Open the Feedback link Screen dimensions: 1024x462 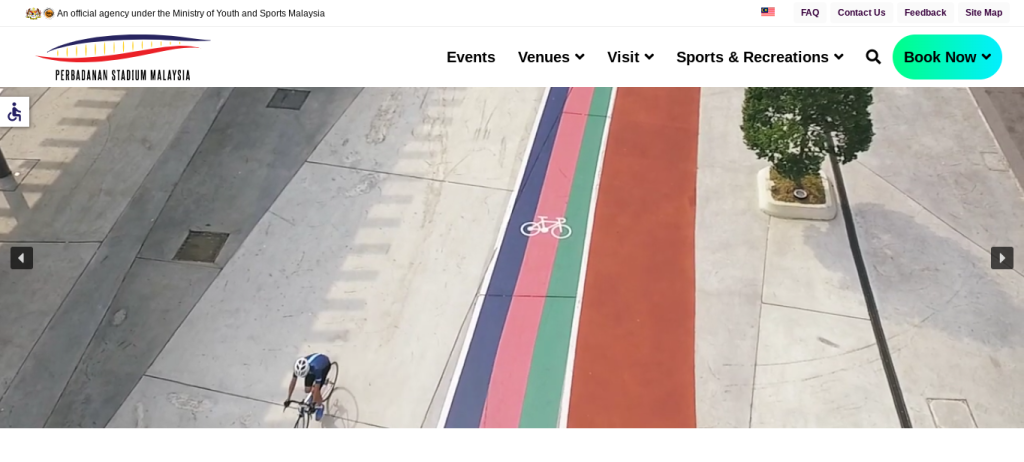pos(925,13)
